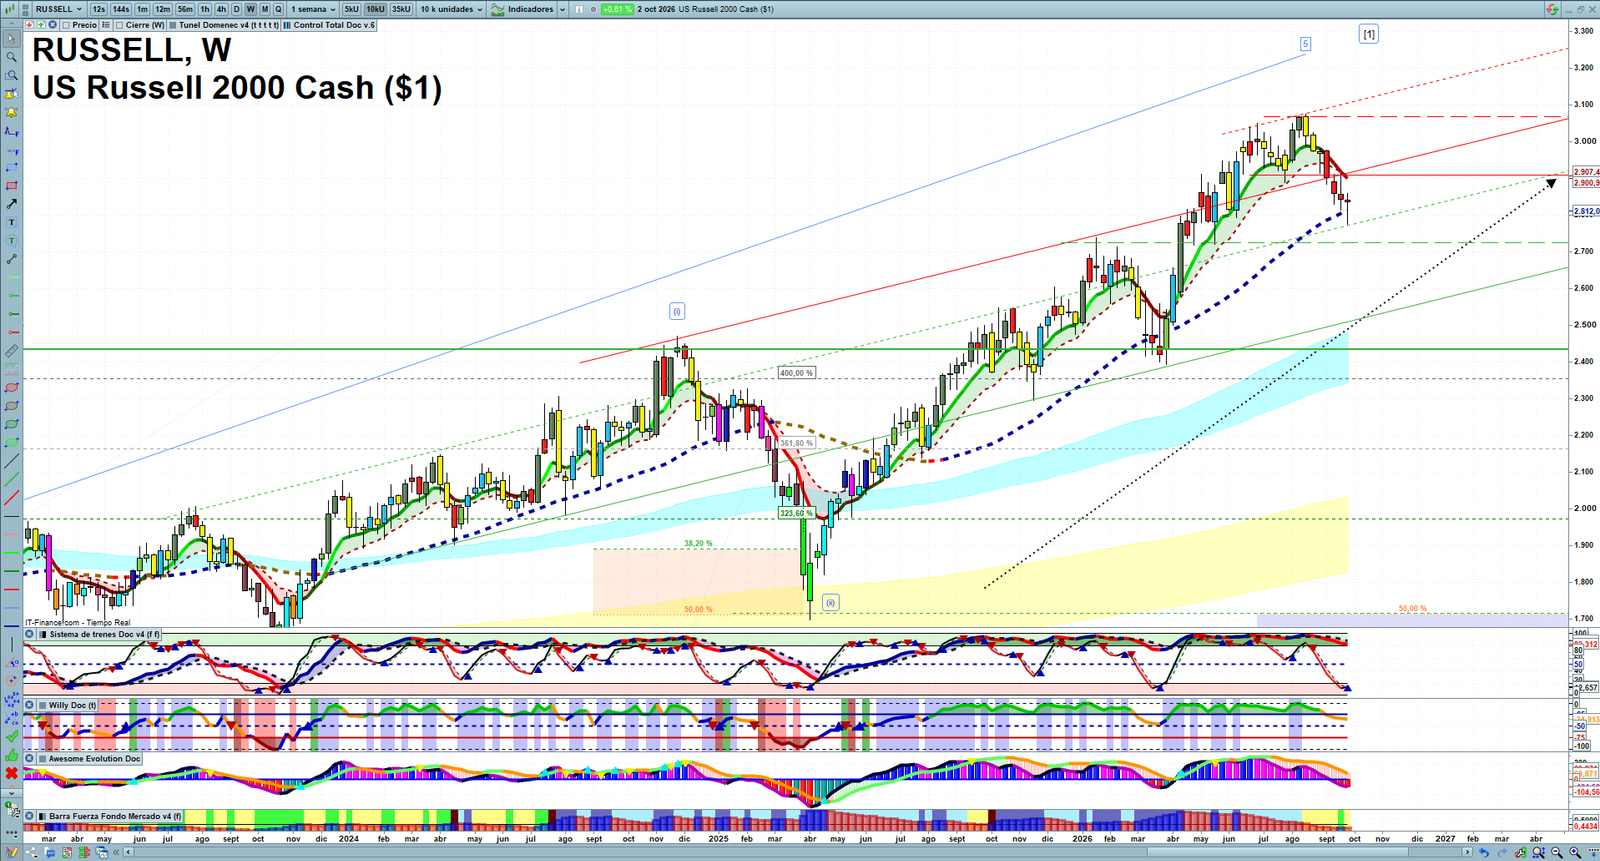
Task: Pick the zoom-area magnifier tool
Action: 11,75
